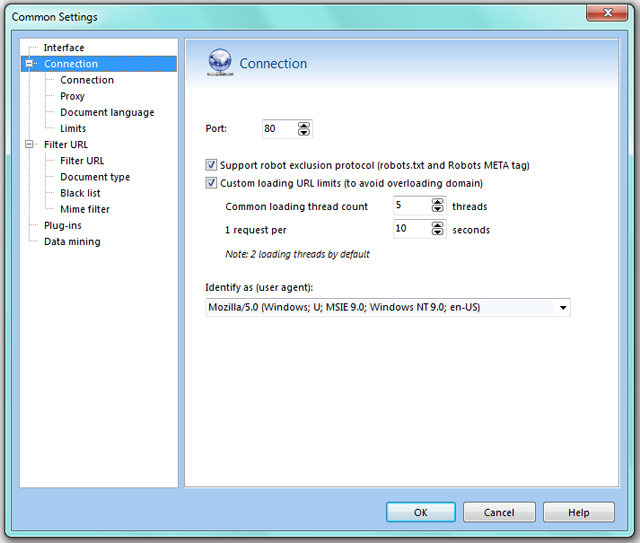
Task: Toggle Custom loading URL limits checkbox
Action: (x=211, y=183)
